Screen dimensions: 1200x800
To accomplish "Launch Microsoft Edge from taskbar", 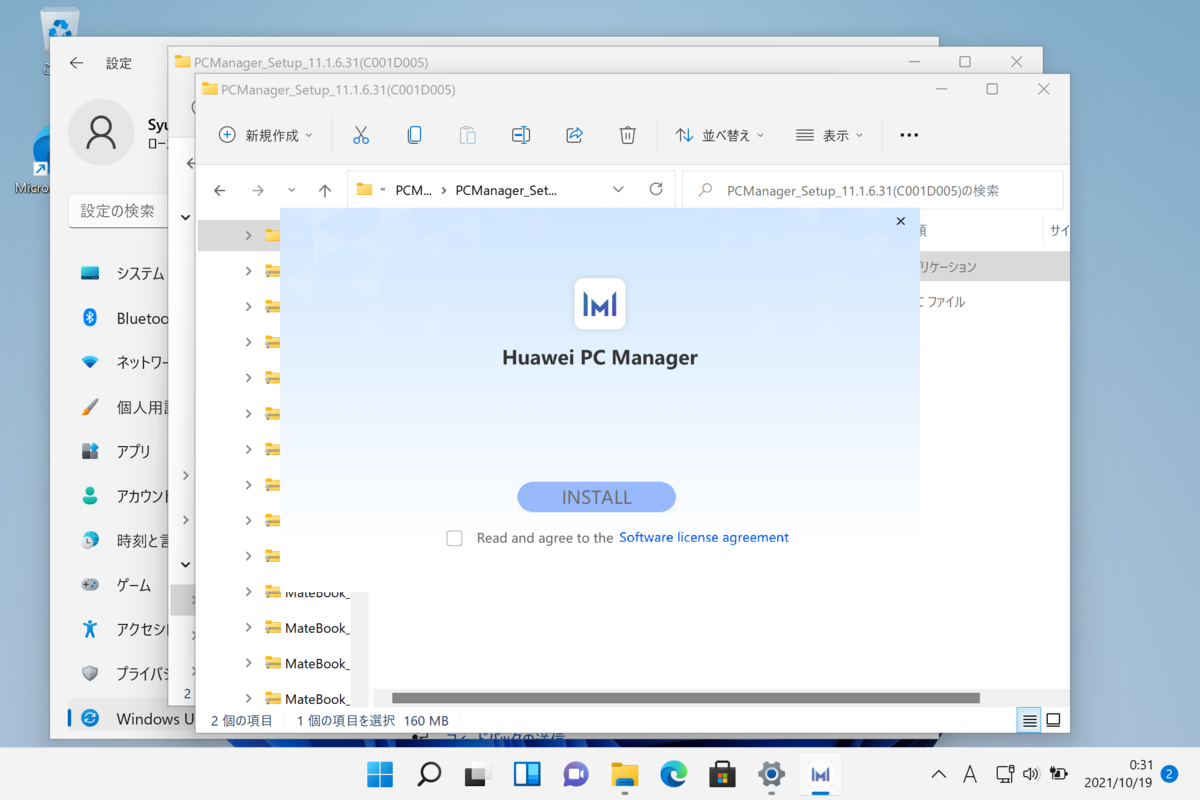I will tap(674, 774).
